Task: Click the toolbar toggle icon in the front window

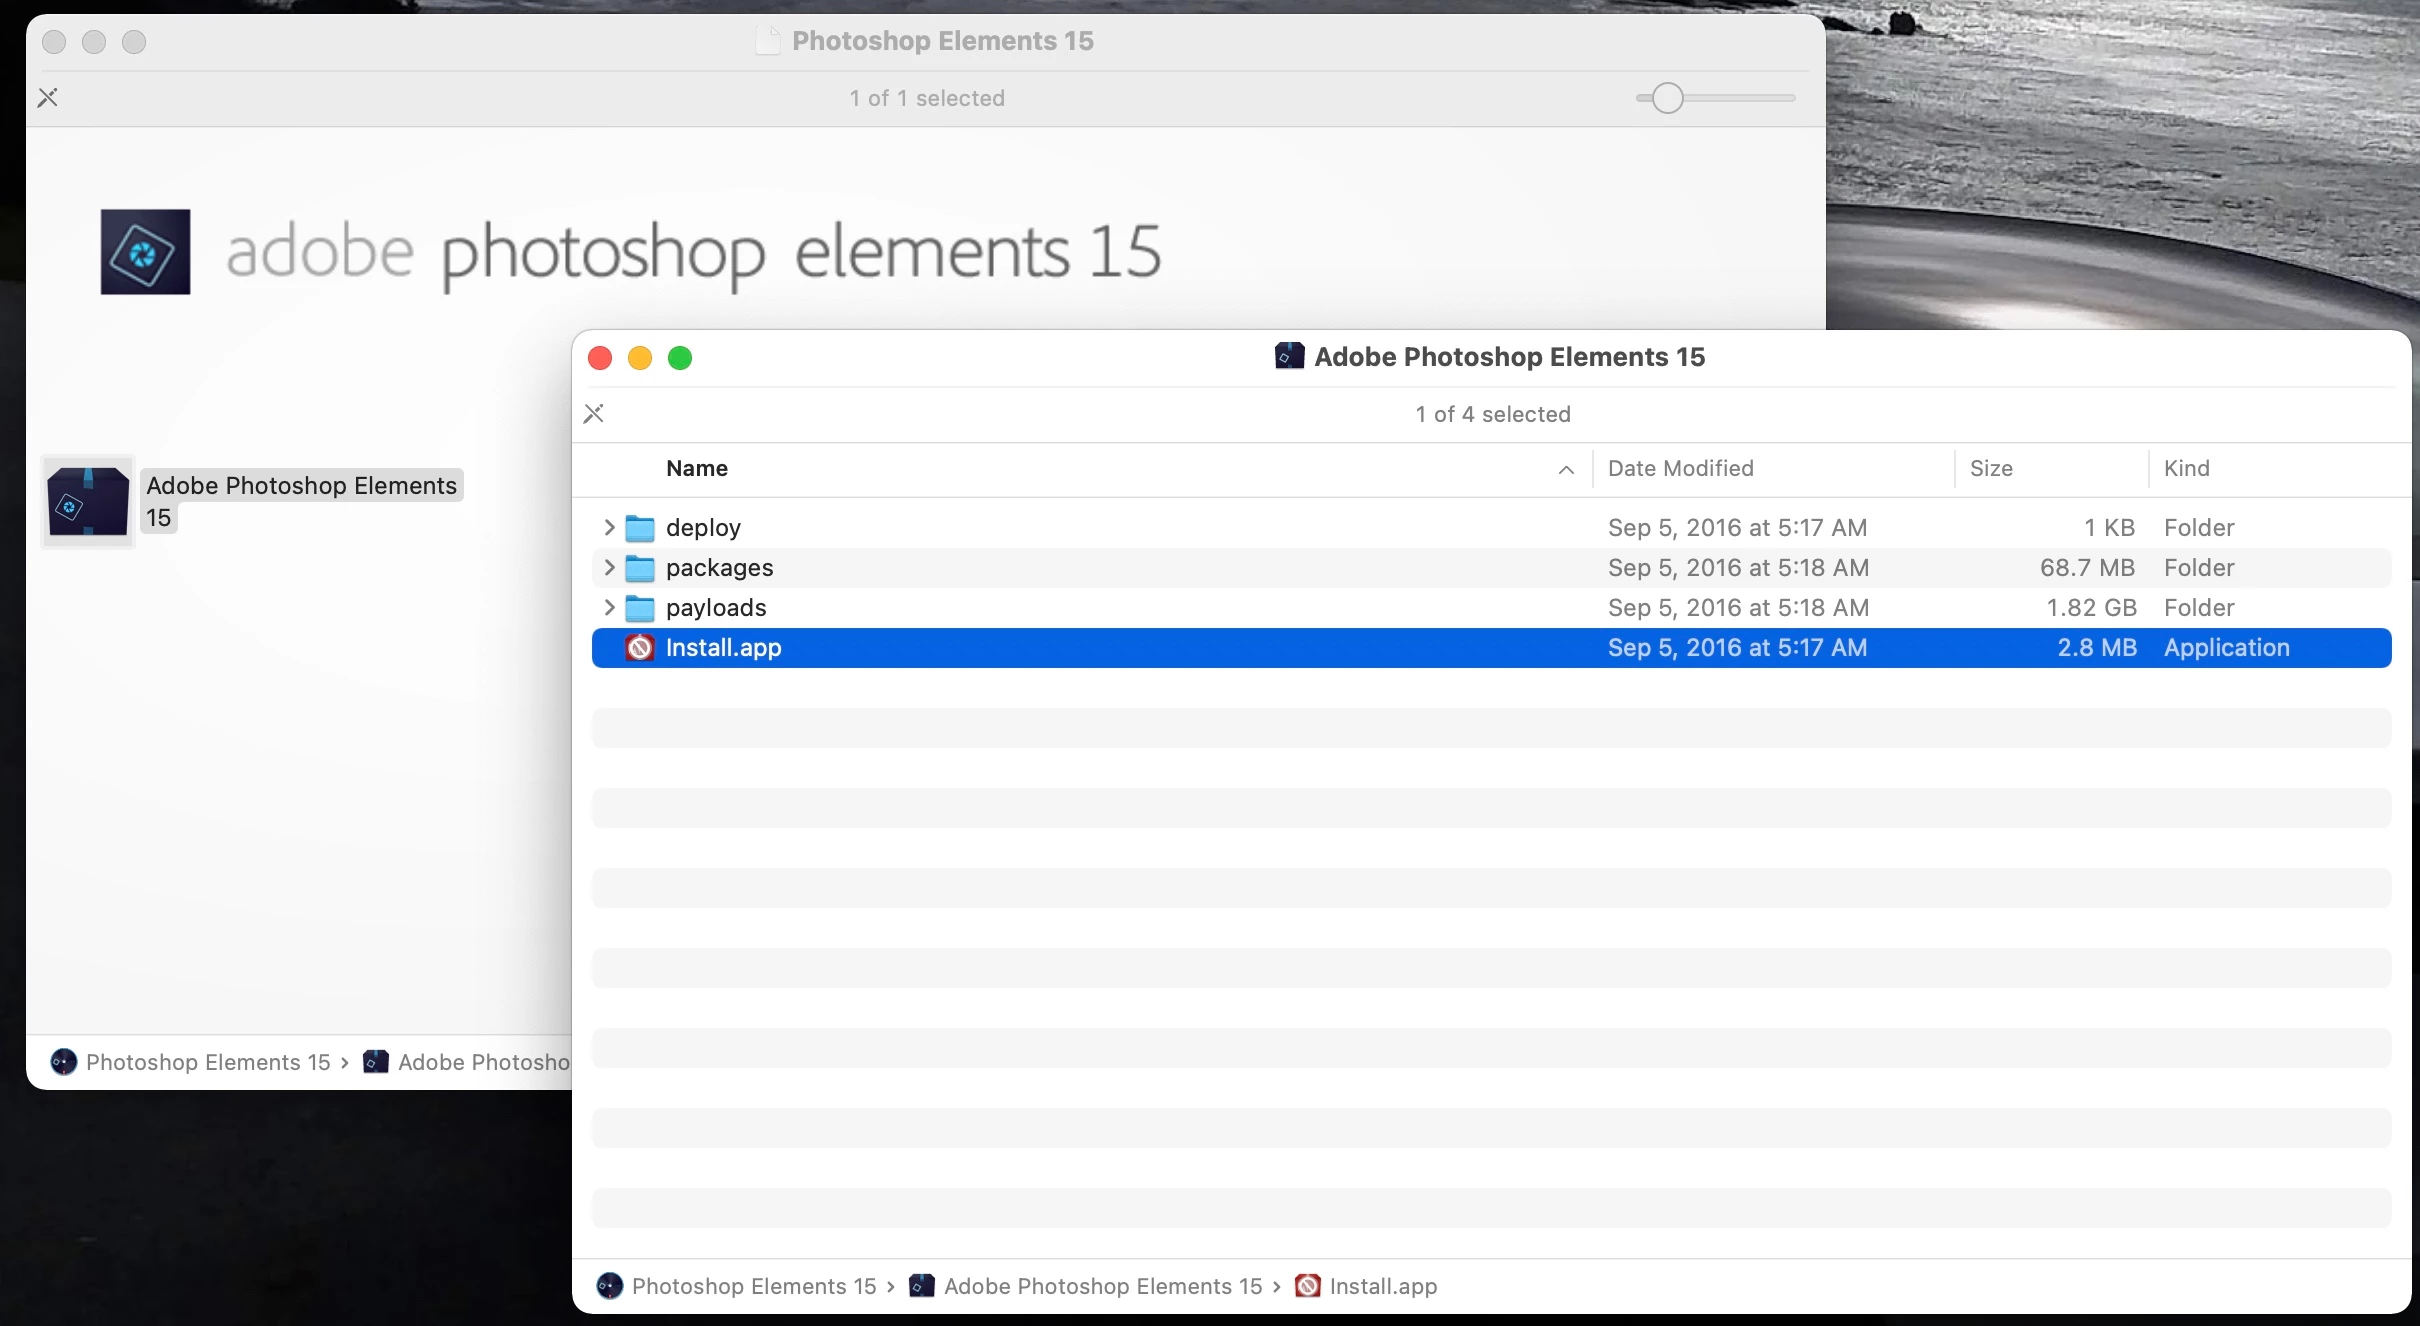Action: click(x=594, y=414)
